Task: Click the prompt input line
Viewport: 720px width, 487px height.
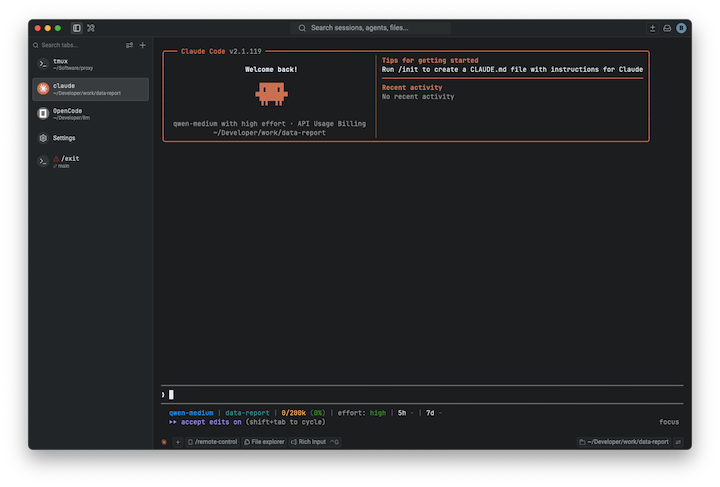Action: pyautogui.click(x=422, y=395)
